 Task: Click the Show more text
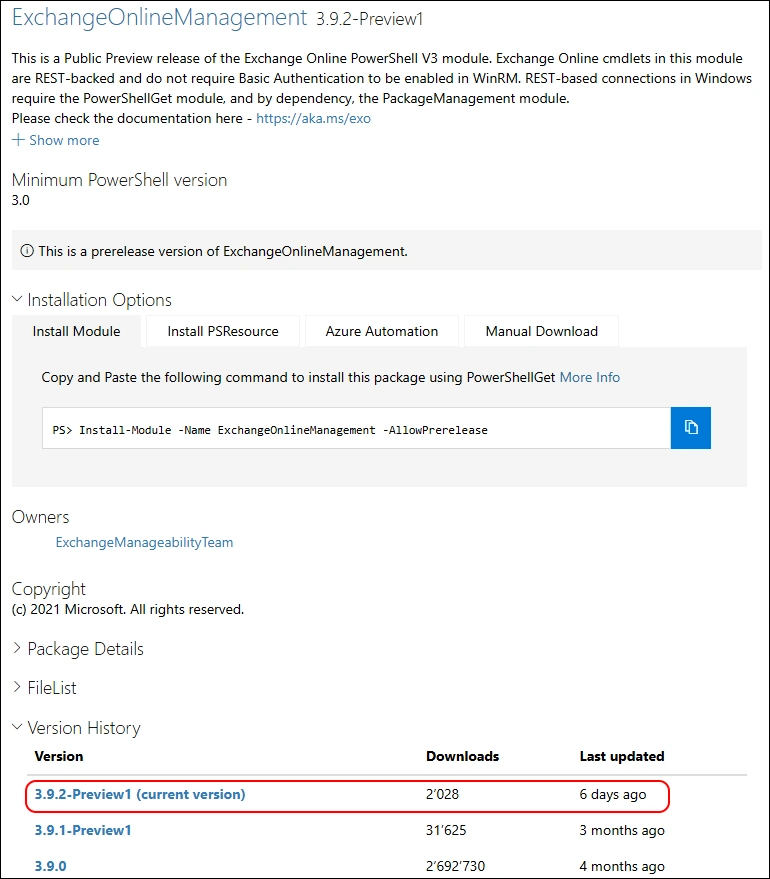pyautogui.click(x=64, y=140)
